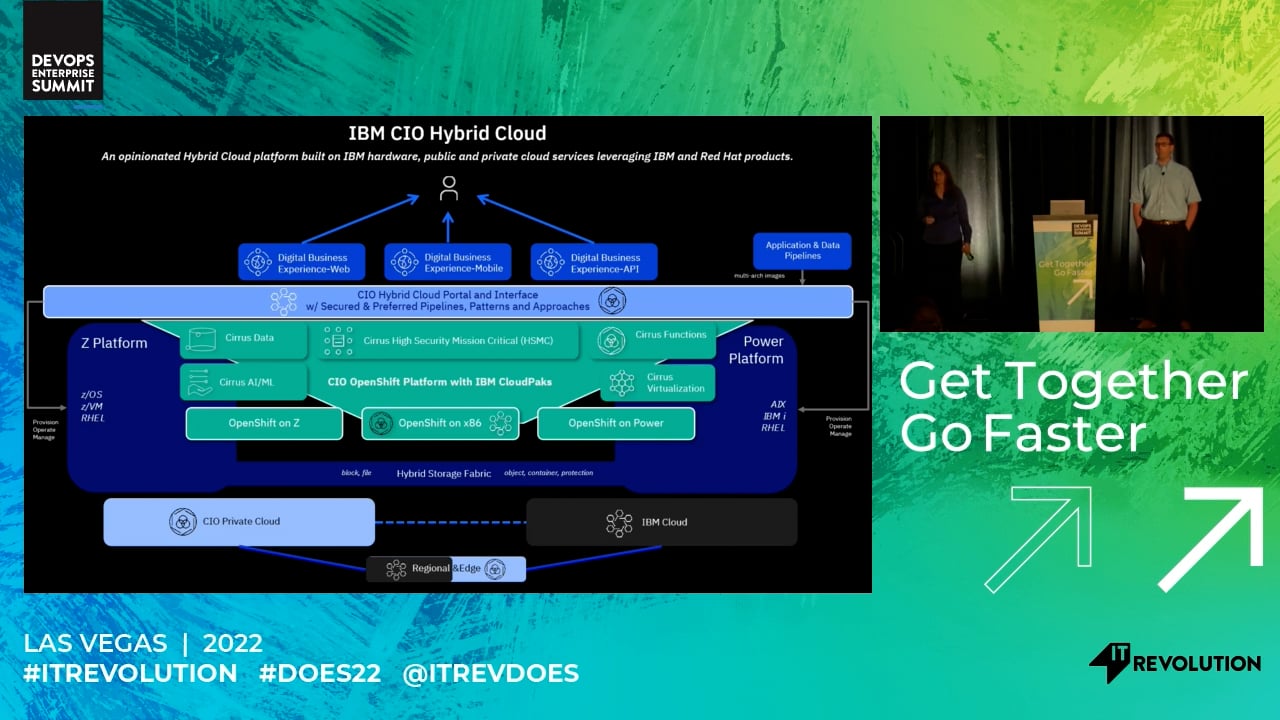Click 'RHEL' under Z Platform
The image size is (1280, 720).
(x=93, y=418)
